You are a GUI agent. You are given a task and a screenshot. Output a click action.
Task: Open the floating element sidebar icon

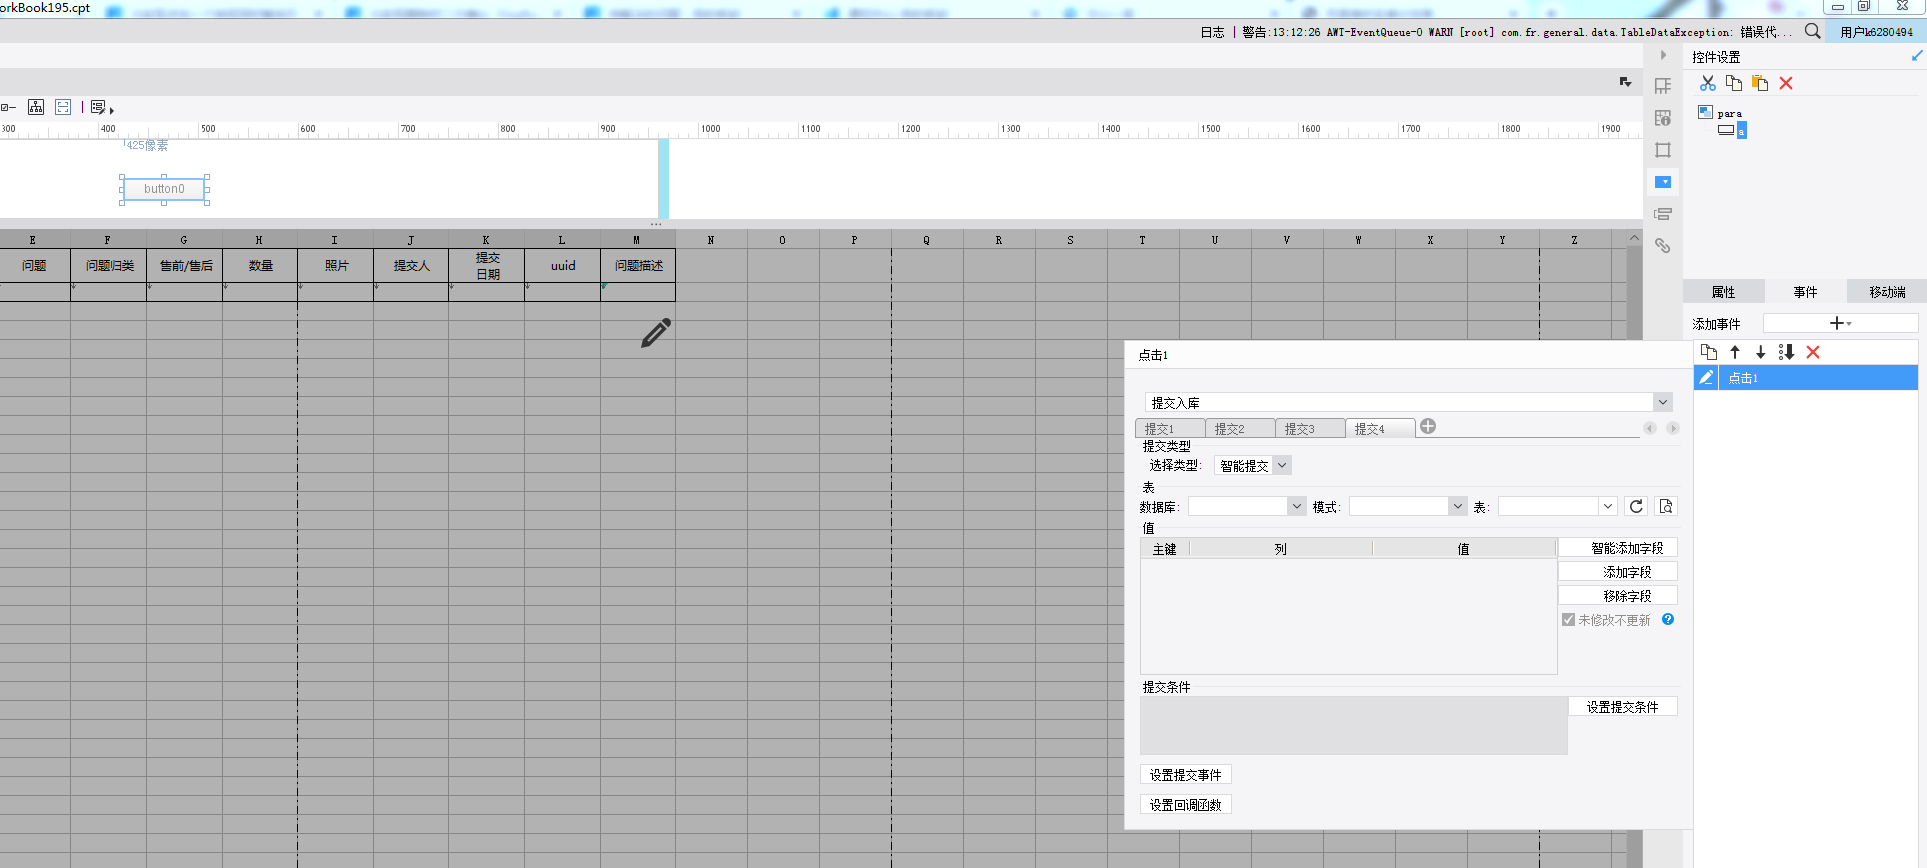[x=1663, y=150]
